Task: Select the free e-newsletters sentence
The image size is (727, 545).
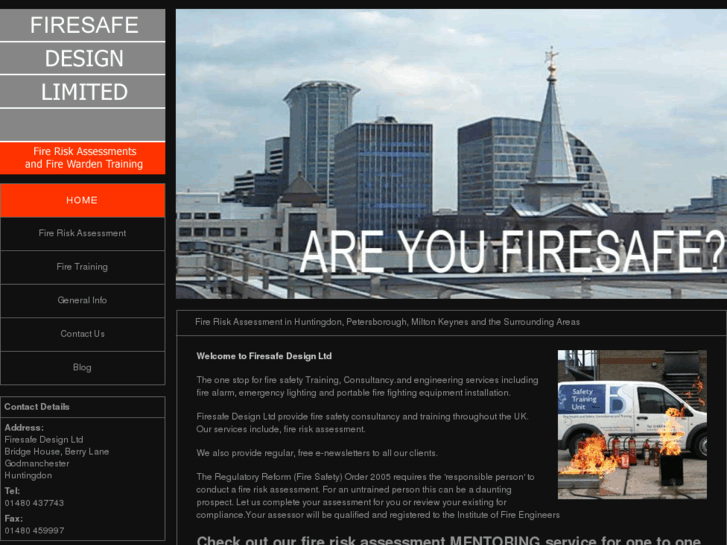Action: point(317,453)
